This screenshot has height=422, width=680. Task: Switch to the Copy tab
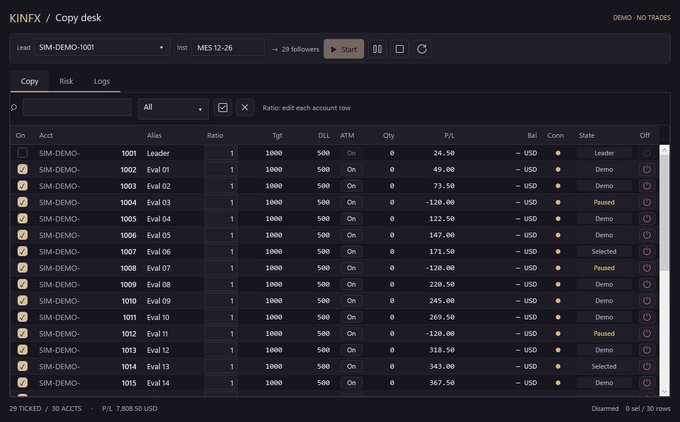(29, 81)
